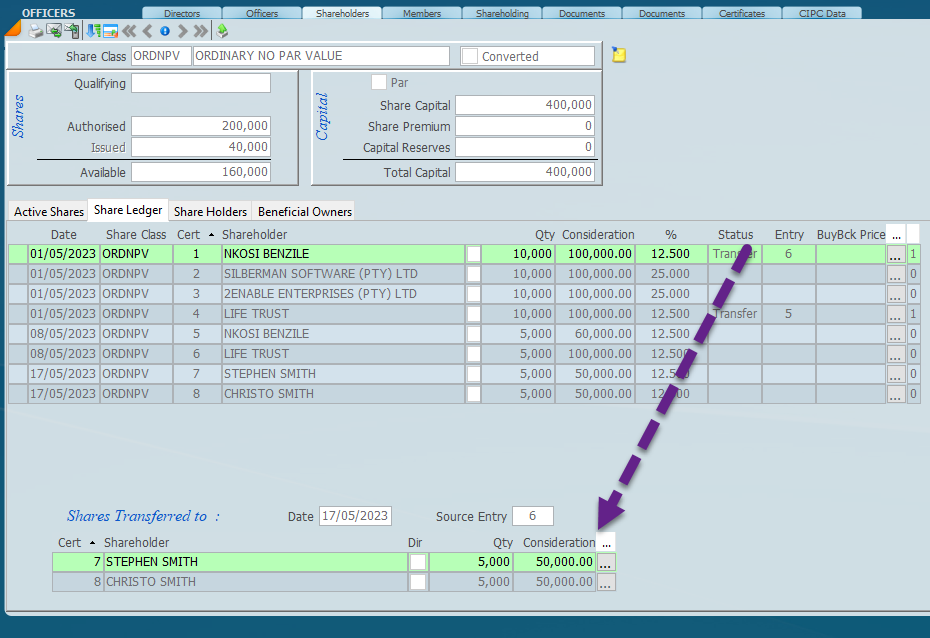Open ellipsis button for STEPHEN SMITH transfer row
Screen dimensions: 930x638
point(606,562)
